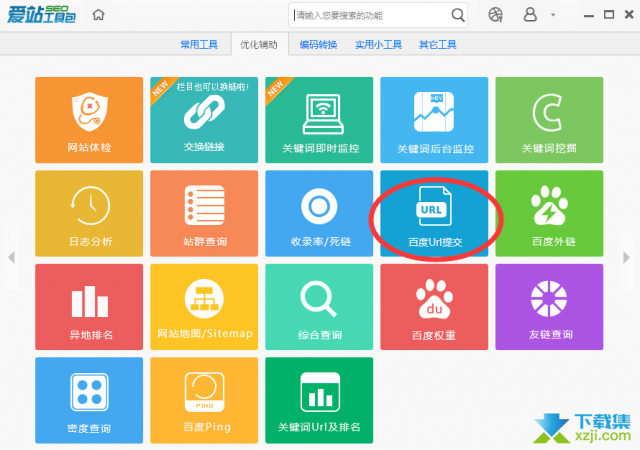Launch the 友链查询 friend link checker

[x=549, y=306]
